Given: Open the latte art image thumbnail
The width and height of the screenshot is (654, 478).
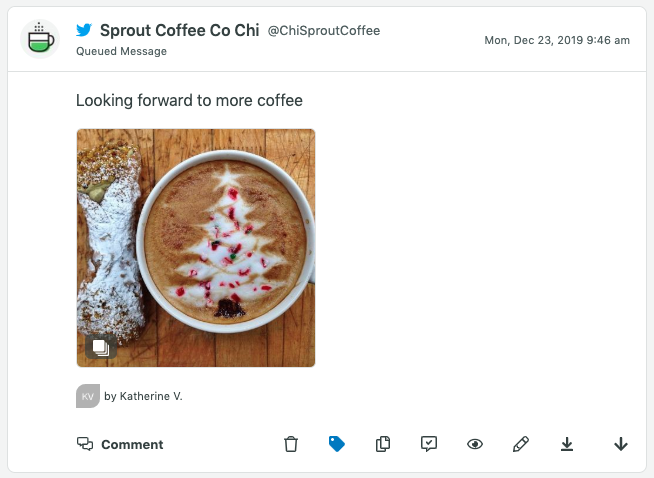Looking at the screenshot, I should [x=196, y=248].
